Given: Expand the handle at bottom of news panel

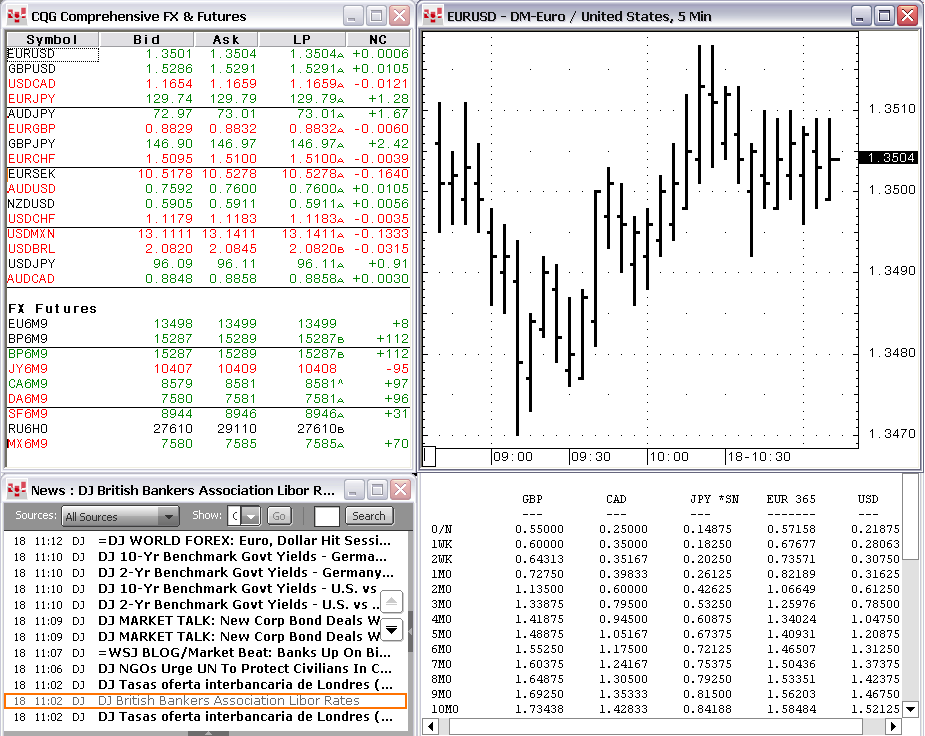Looking at the screenshot, I should [x=208, y=732].
